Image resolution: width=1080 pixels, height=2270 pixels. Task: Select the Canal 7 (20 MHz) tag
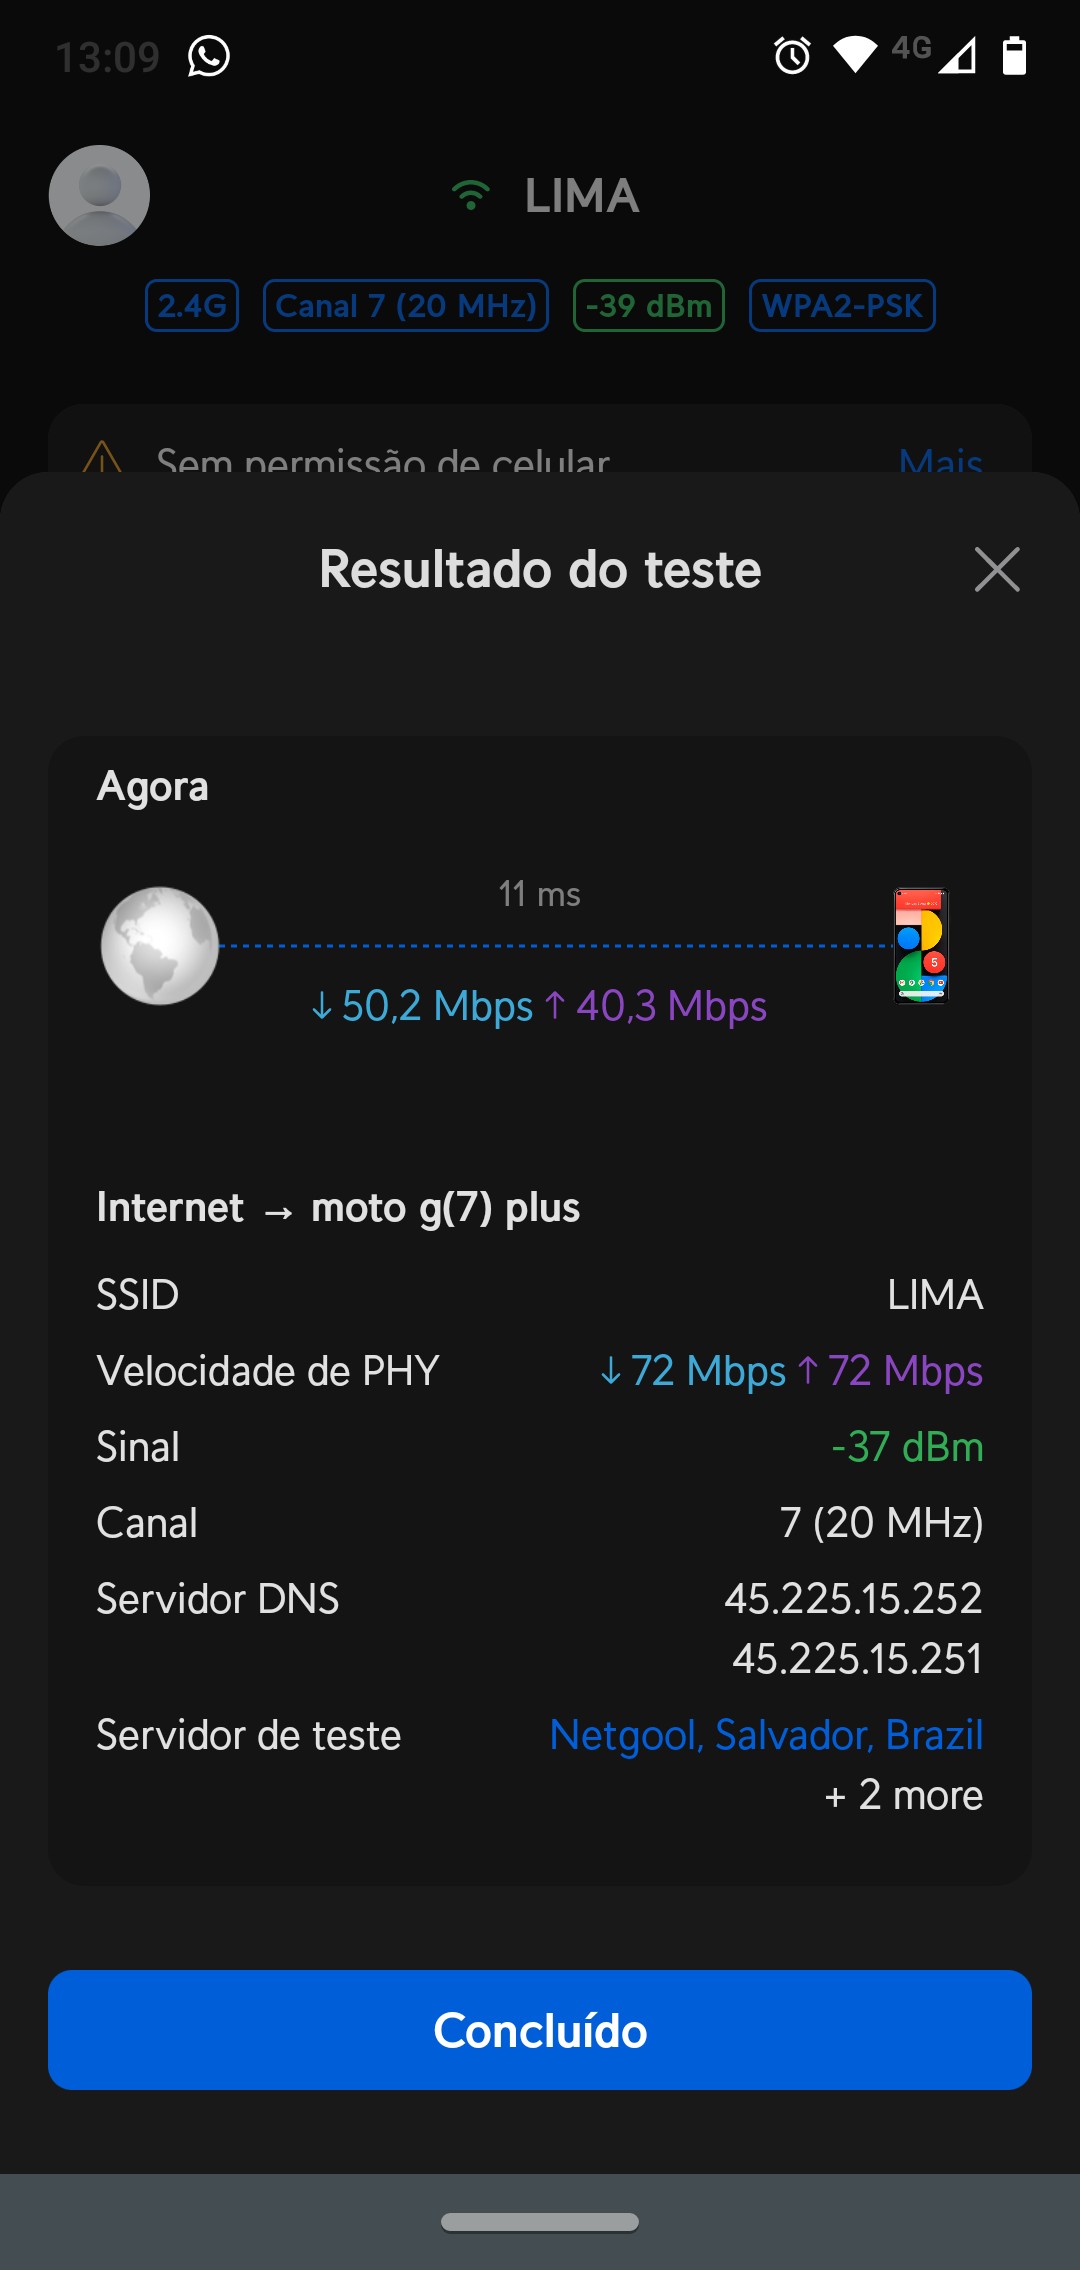click(406, 305)
